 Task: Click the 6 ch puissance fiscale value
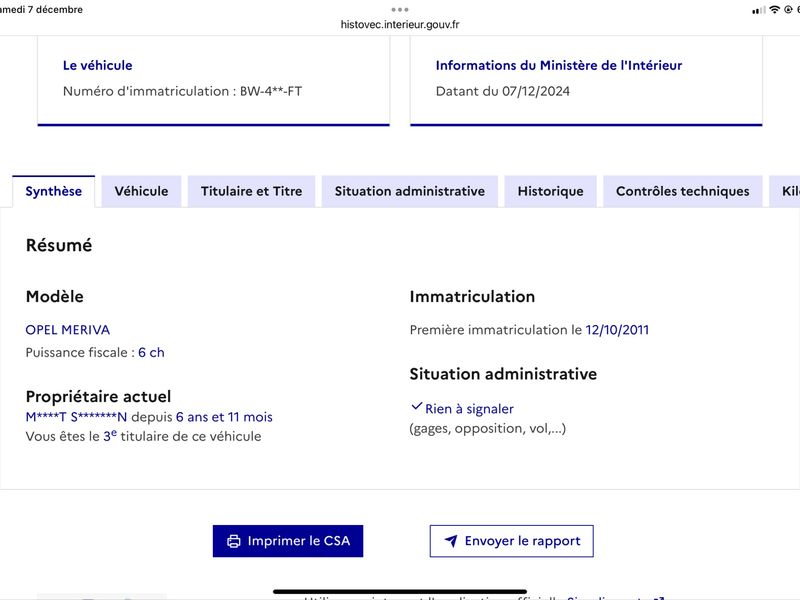pos(151,353)
